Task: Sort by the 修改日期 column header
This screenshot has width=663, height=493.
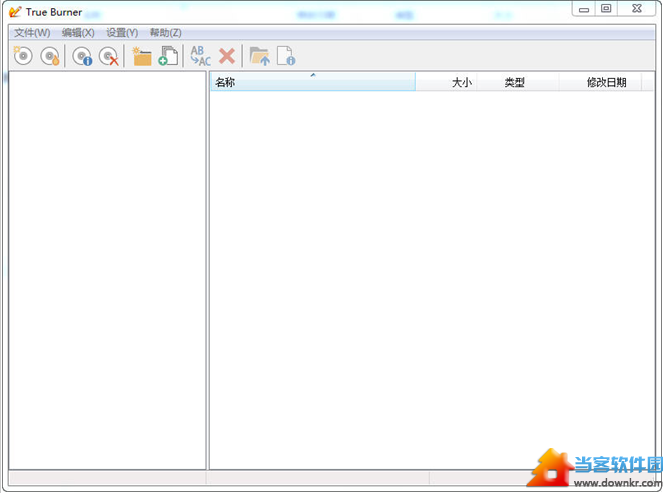Action: [600, 82]
